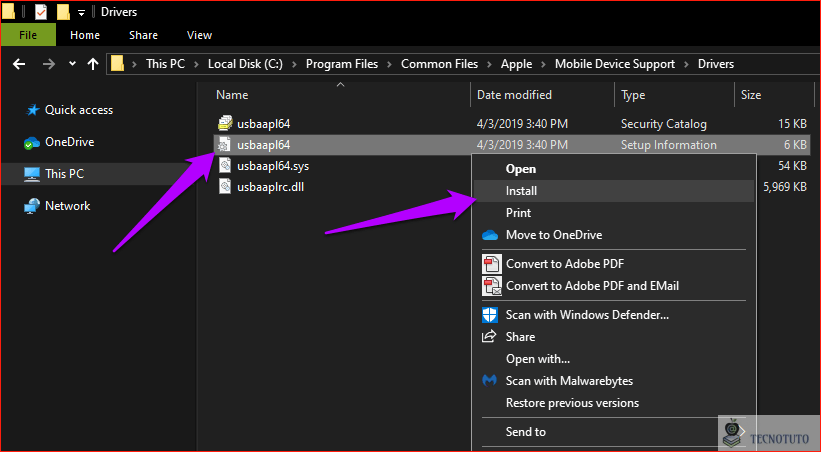821x452 pixels.
Task: Open Customize Quick Access Toolbar dropdown
Action: 81,12
